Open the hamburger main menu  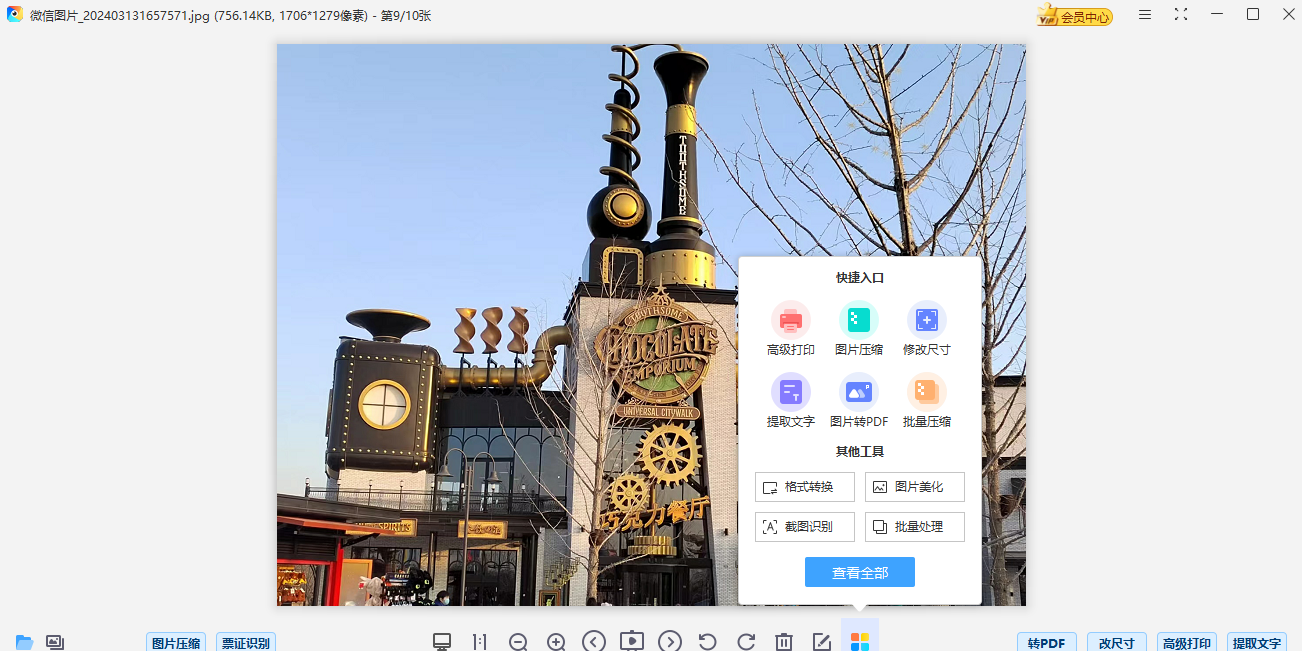pos(1145,15)
